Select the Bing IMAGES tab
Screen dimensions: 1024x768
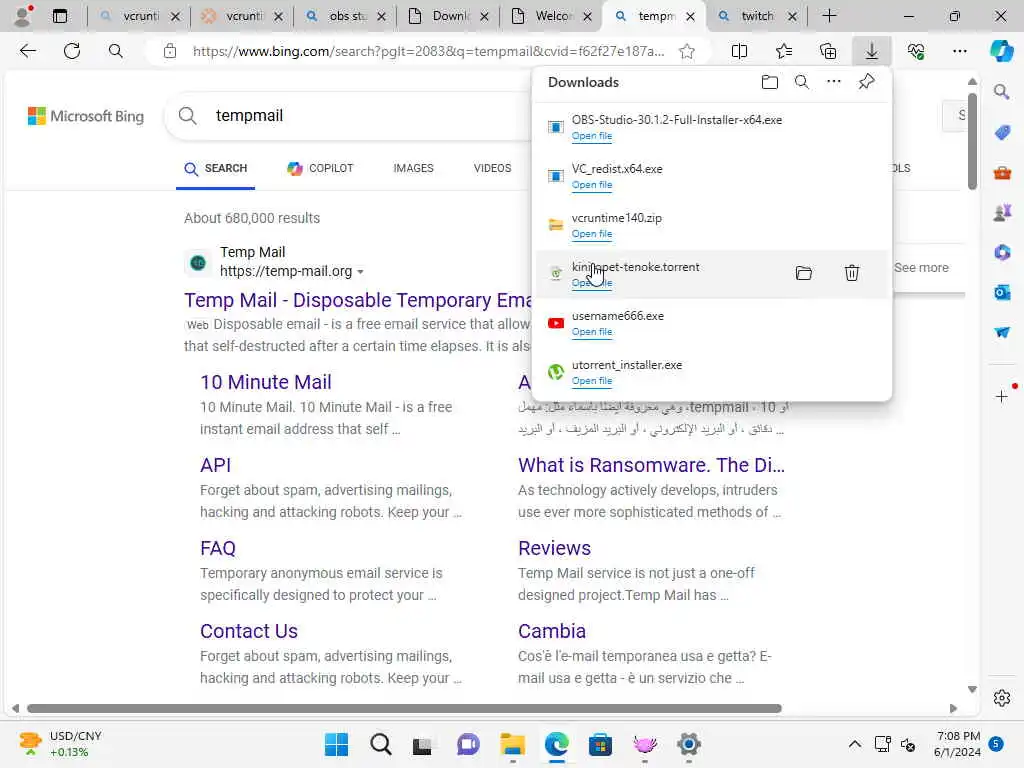[413, 168]
